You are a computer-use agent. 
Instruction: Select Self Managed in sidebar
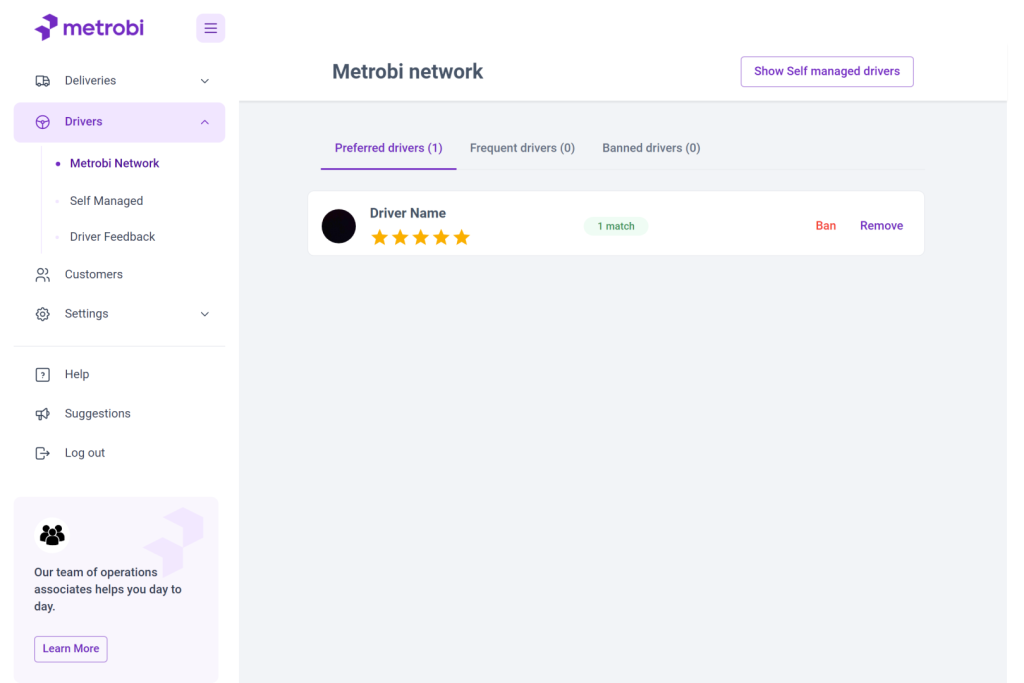pos(106,201)
